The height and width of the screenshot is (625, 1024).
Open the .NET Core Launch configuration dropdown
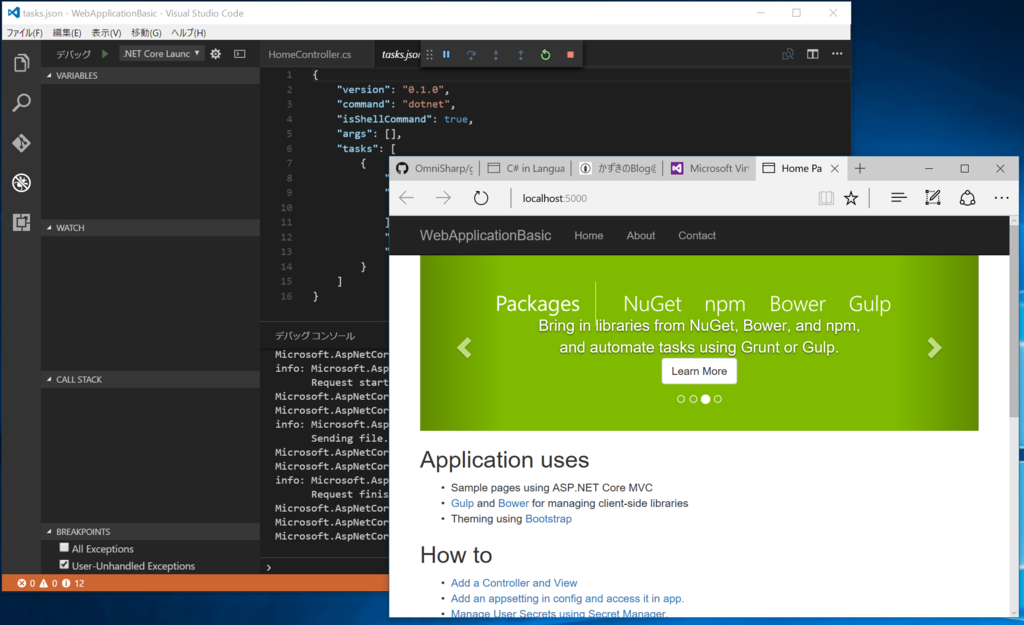click(161, 54)
